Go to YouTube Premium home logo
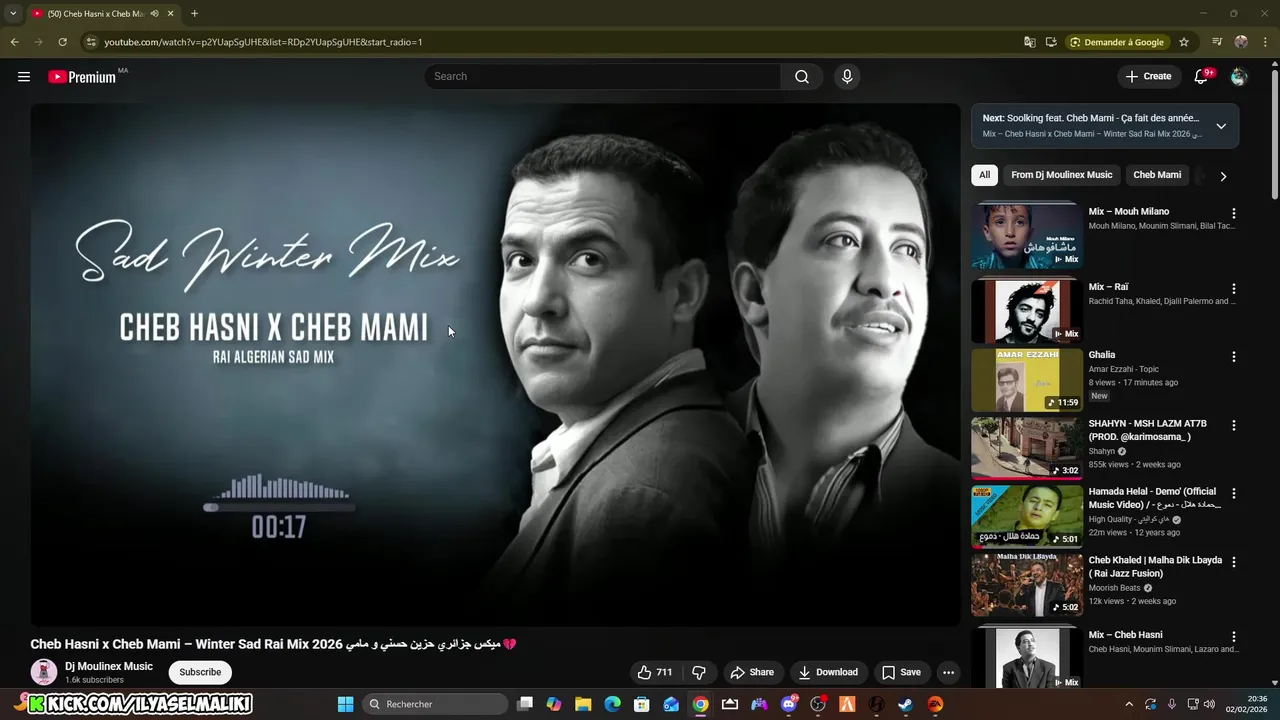 83,76
